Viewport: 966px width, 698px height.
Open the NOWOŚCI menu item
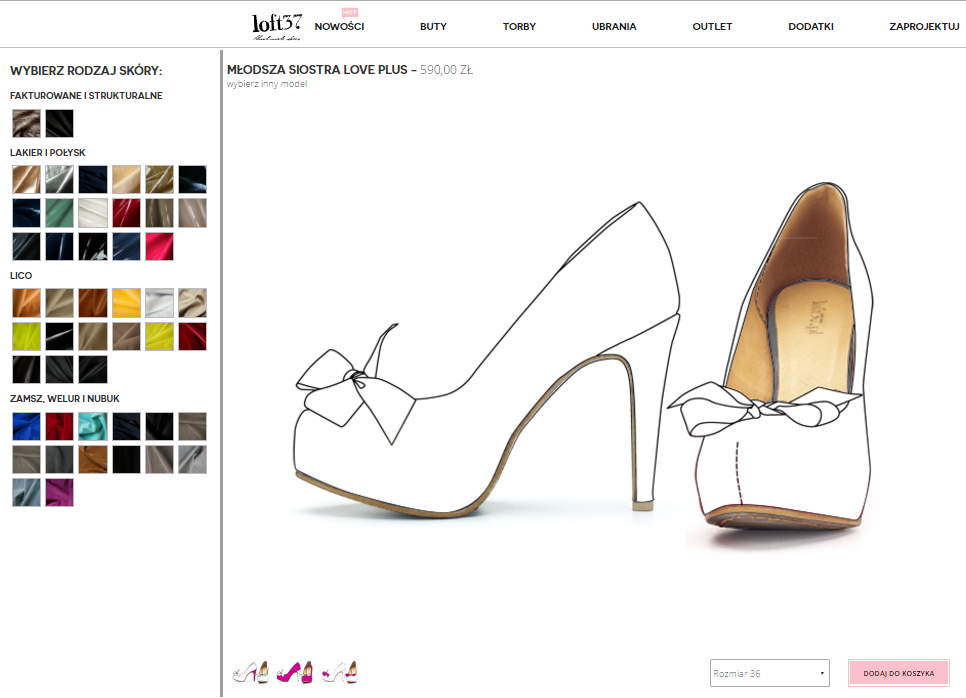[339, 27]
